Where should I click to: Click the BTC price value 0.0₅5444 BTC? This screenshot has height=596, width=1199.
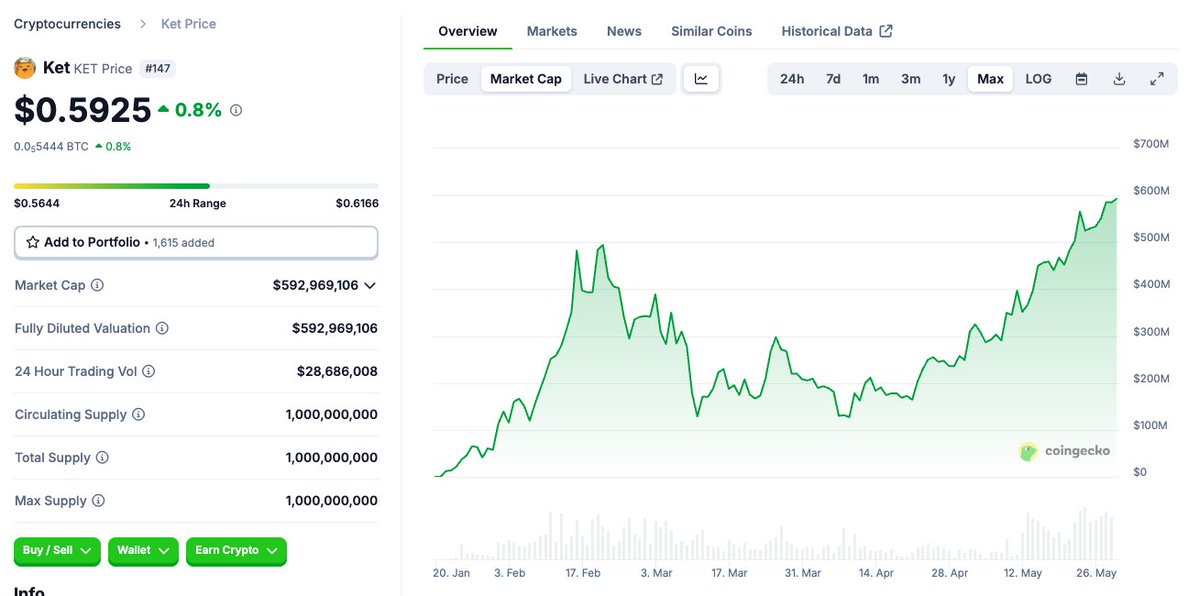point(51,146)
